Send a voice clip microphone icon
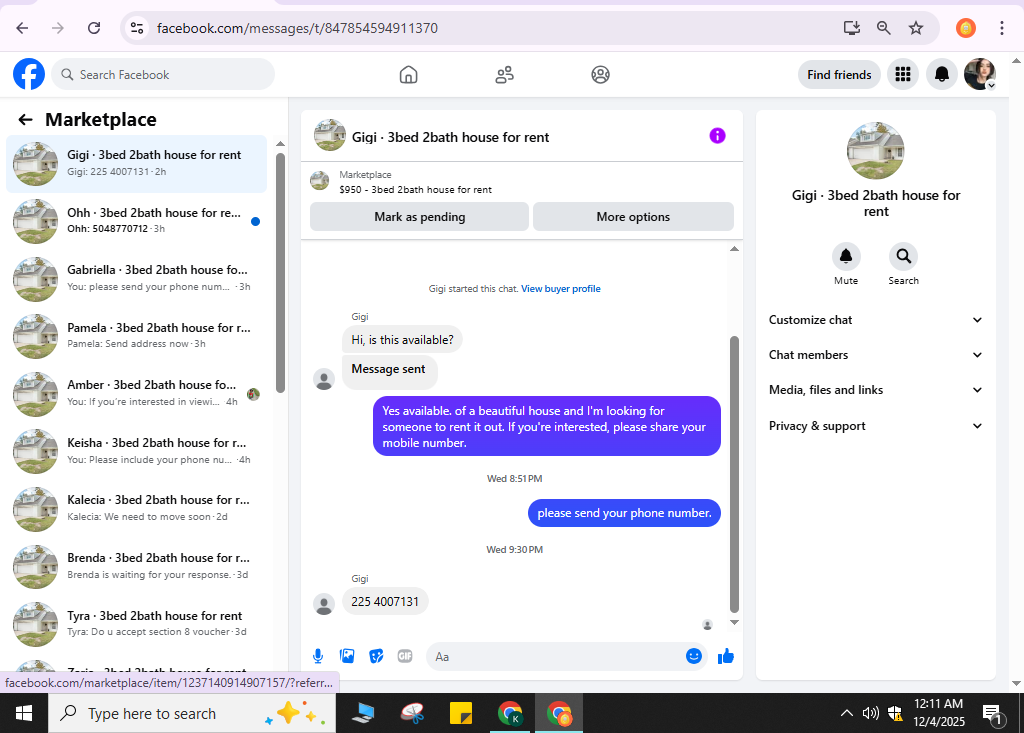The width and height of the screenshot is (1024, 733). [x=318, y=656]
